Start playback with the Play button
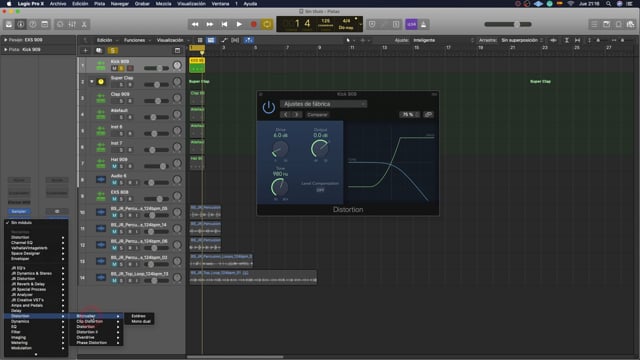The width and height of the screenshot is (640, 360). point(239,24)
